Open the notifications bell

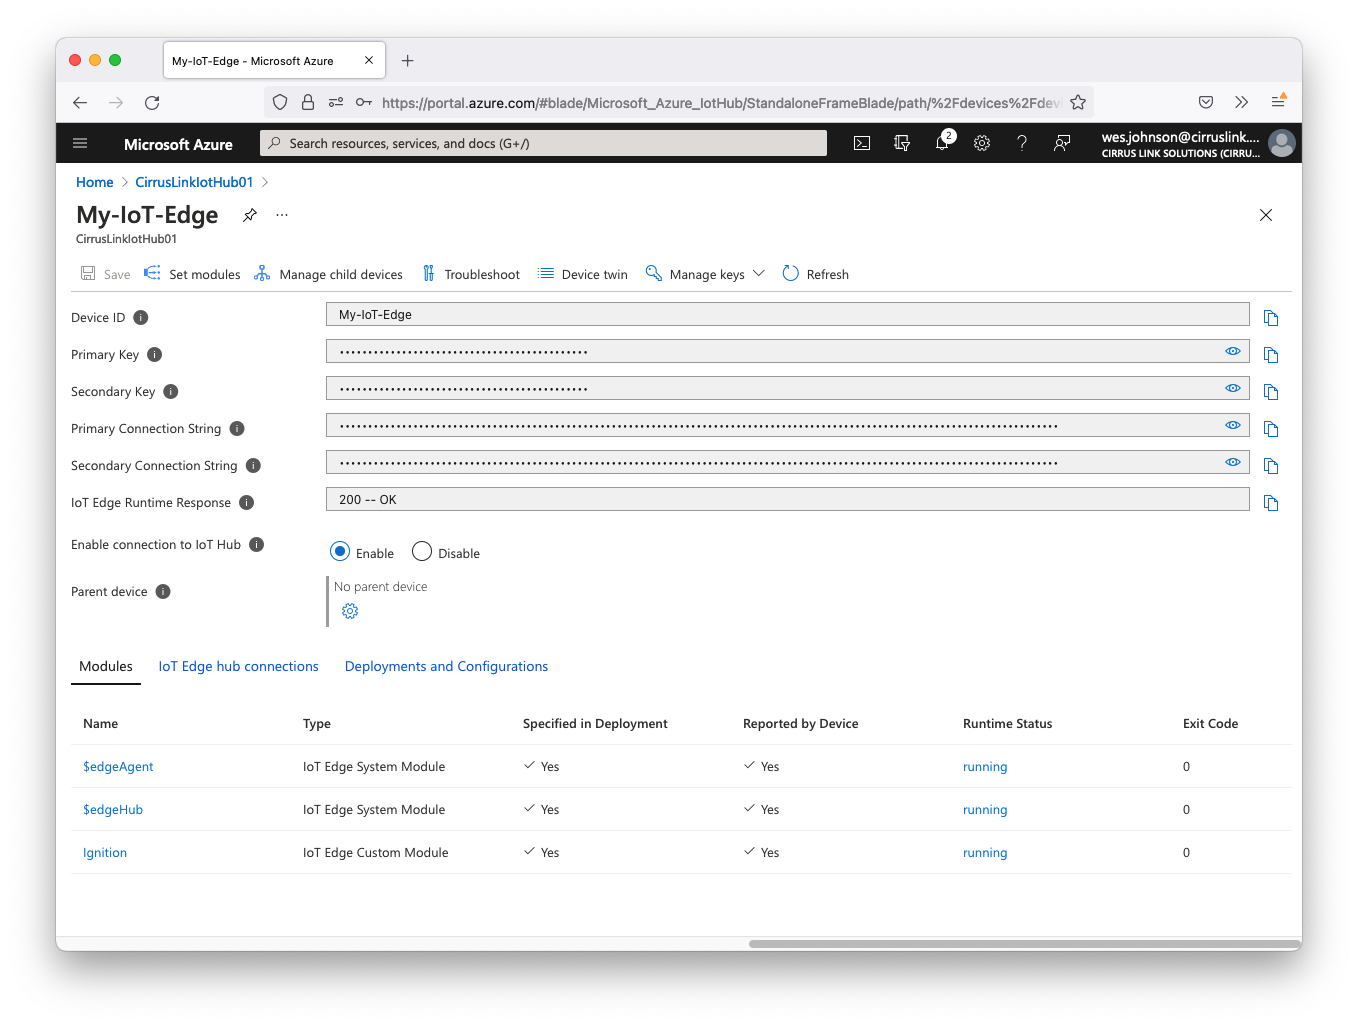click(942, 143)
